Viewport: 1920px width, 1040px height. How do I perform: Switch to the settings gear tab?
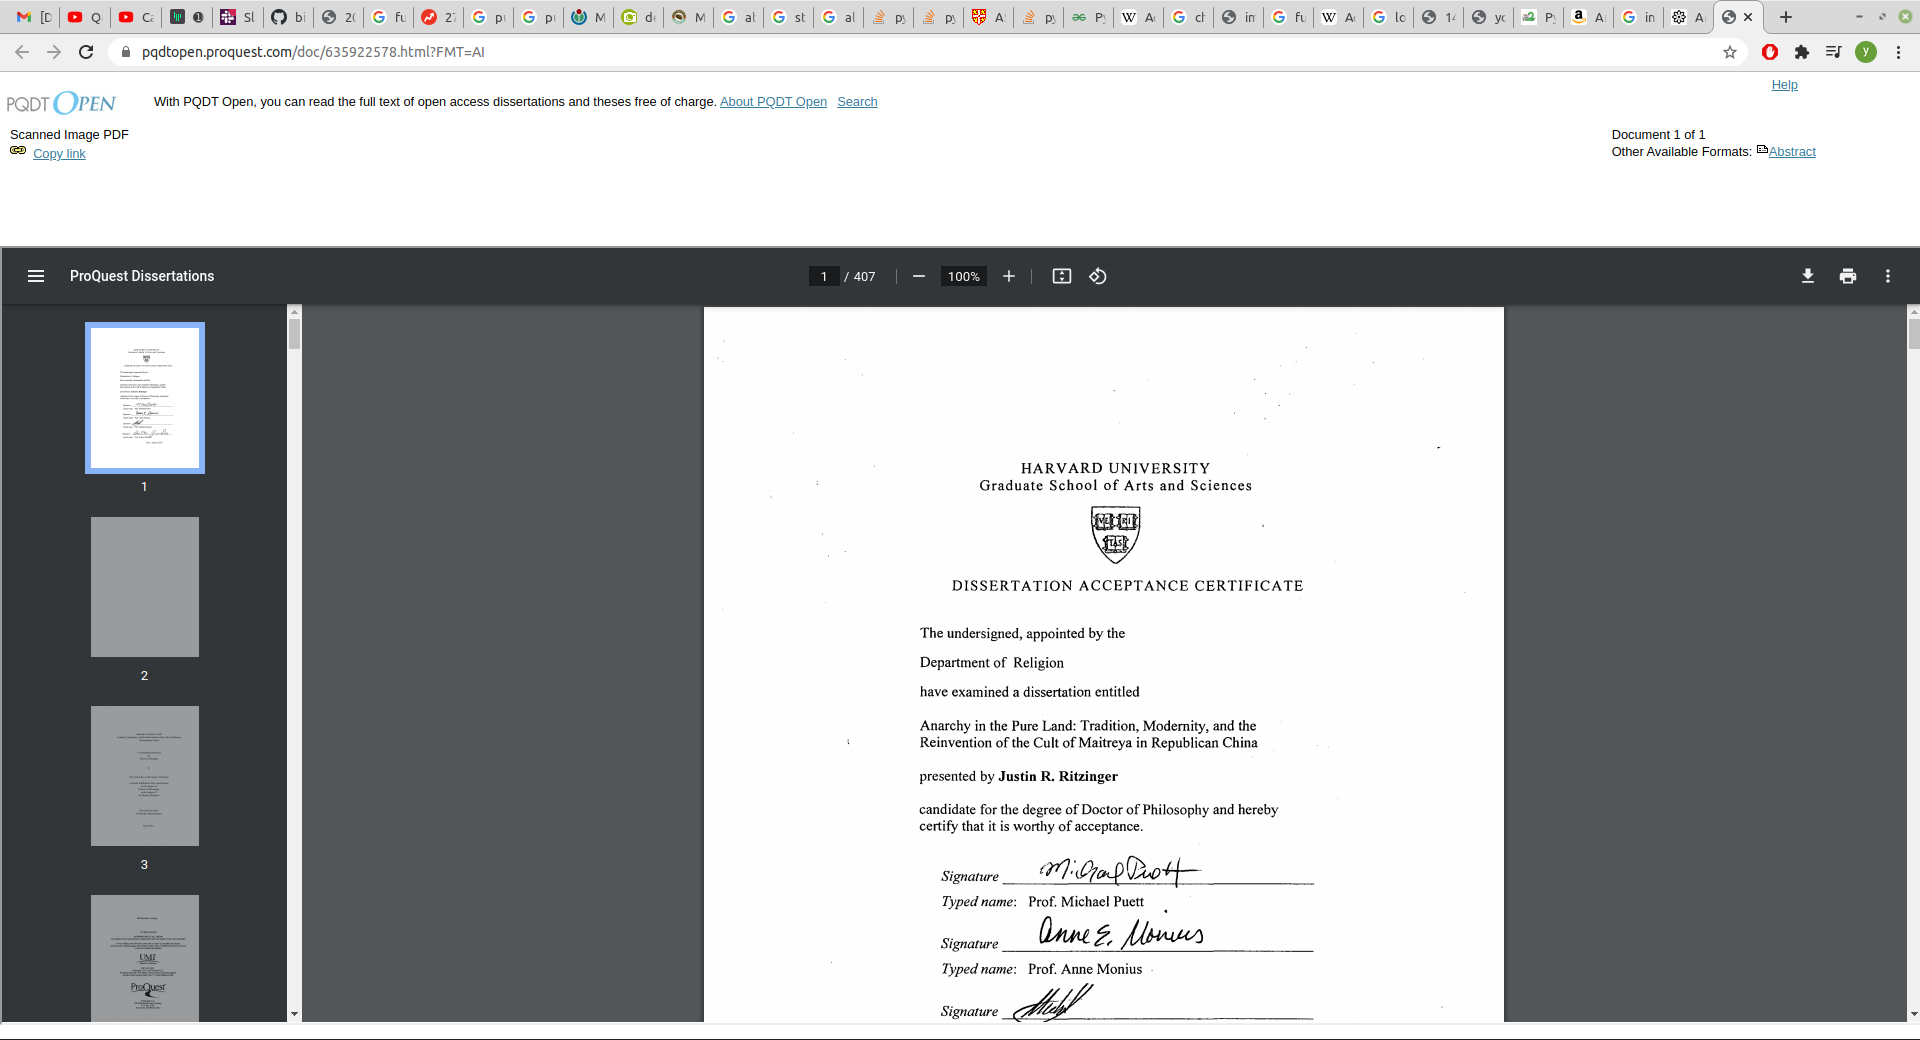pyautogui.click(x=1688, y=17)
